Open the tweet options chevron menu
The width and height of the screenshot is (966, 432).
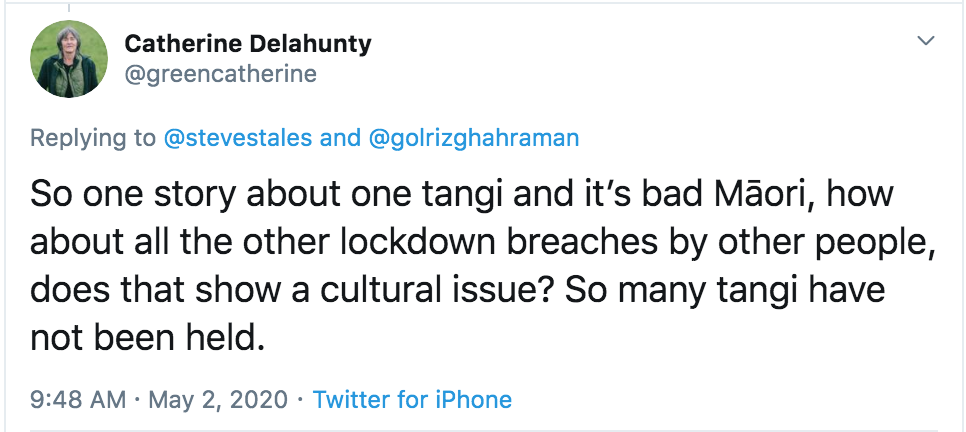tap(926, 41)
